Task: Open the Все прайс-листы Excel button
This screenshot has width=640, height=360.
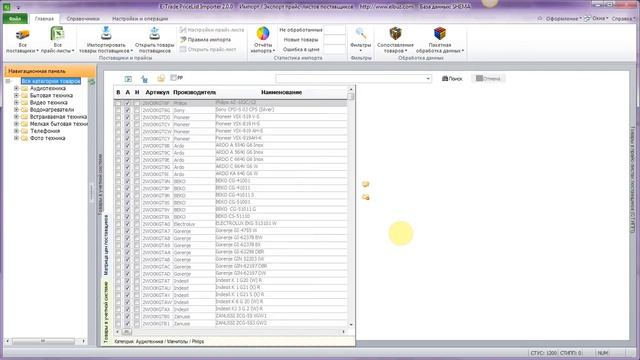Action: (58, 40)
